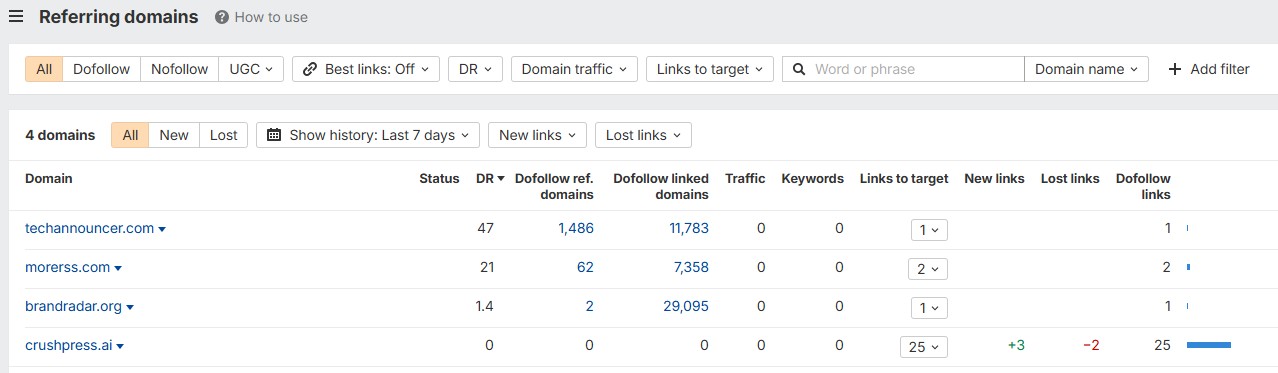
Task: Expand the caret next to crushpress.ai
Action: 120,346
